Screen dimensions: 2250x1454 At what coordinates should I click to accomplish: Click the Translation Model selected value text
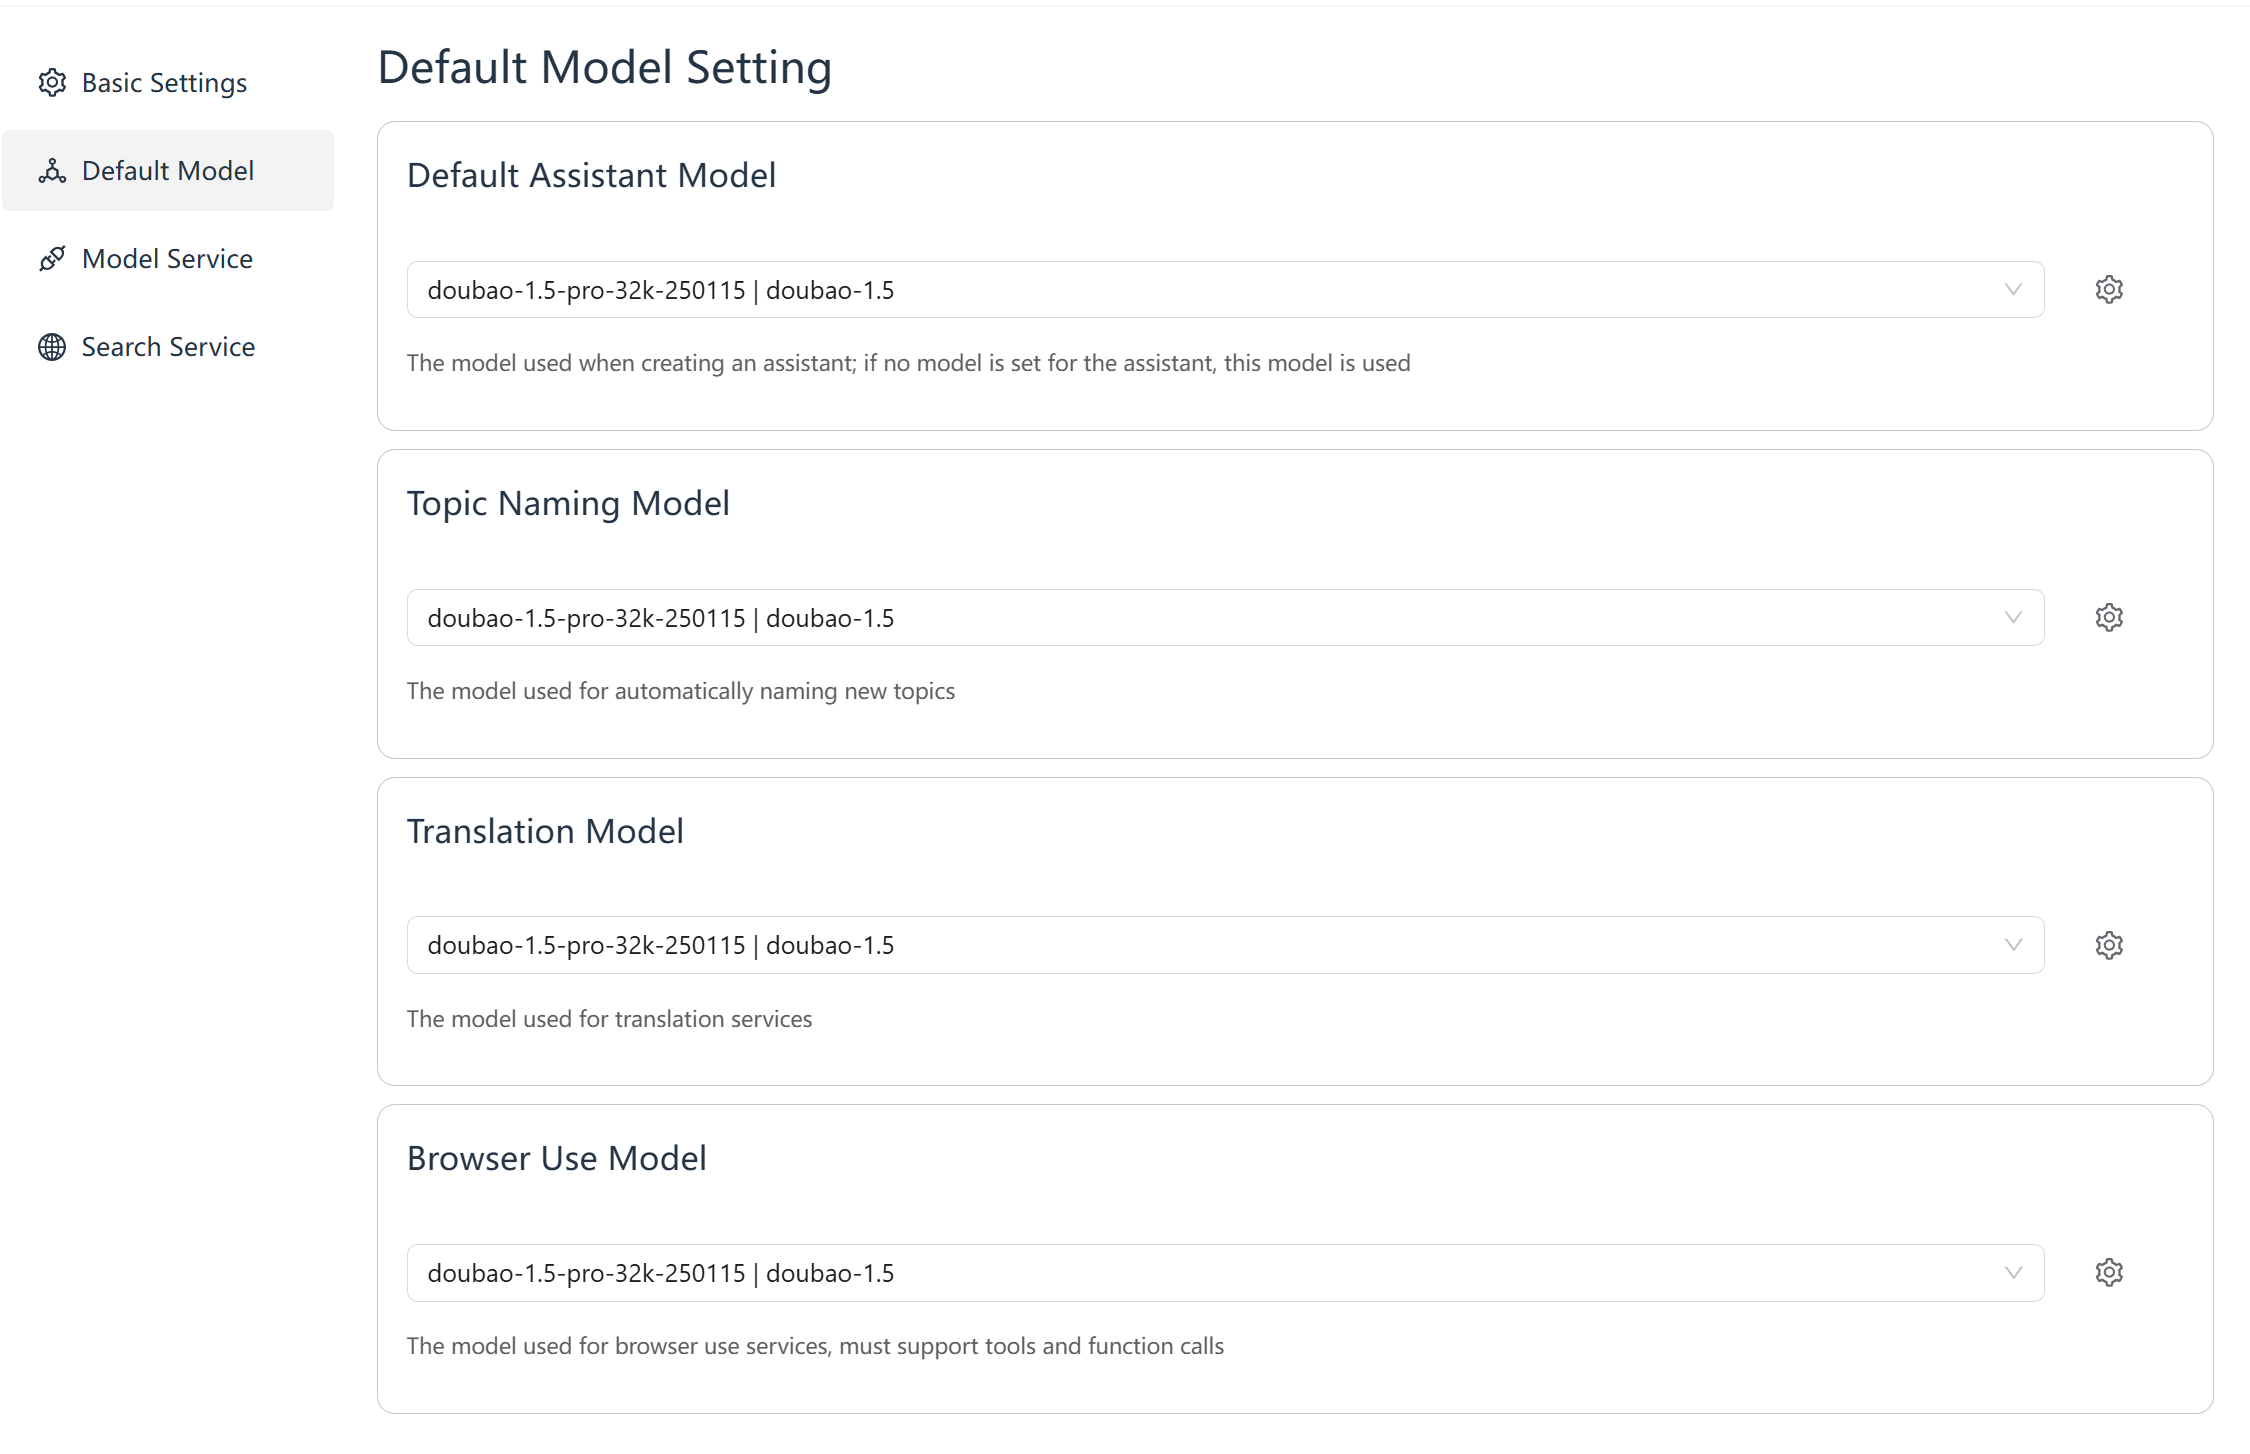coord(661,946)
